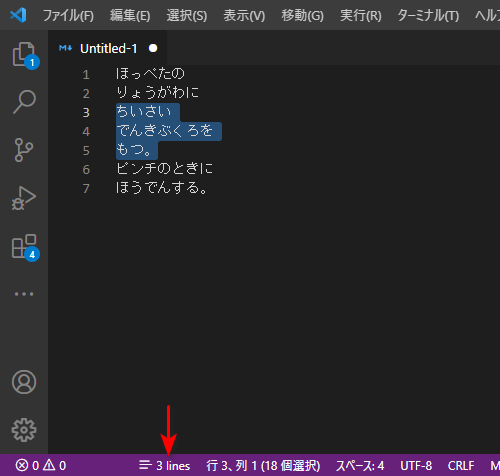Open the 実行(R) menu
This screenshot has width=500, height=476.
pyautogui.click(x=361, y=15)
